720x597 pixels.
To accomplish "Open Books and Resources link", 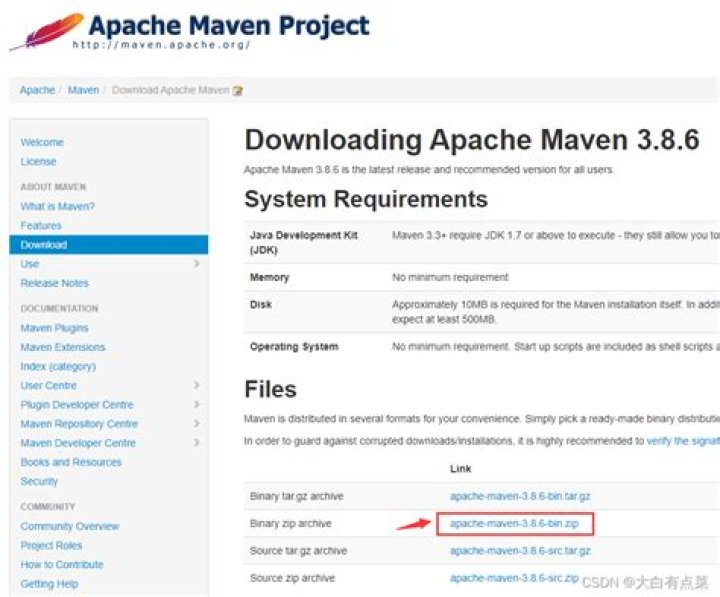I will 71,462.
